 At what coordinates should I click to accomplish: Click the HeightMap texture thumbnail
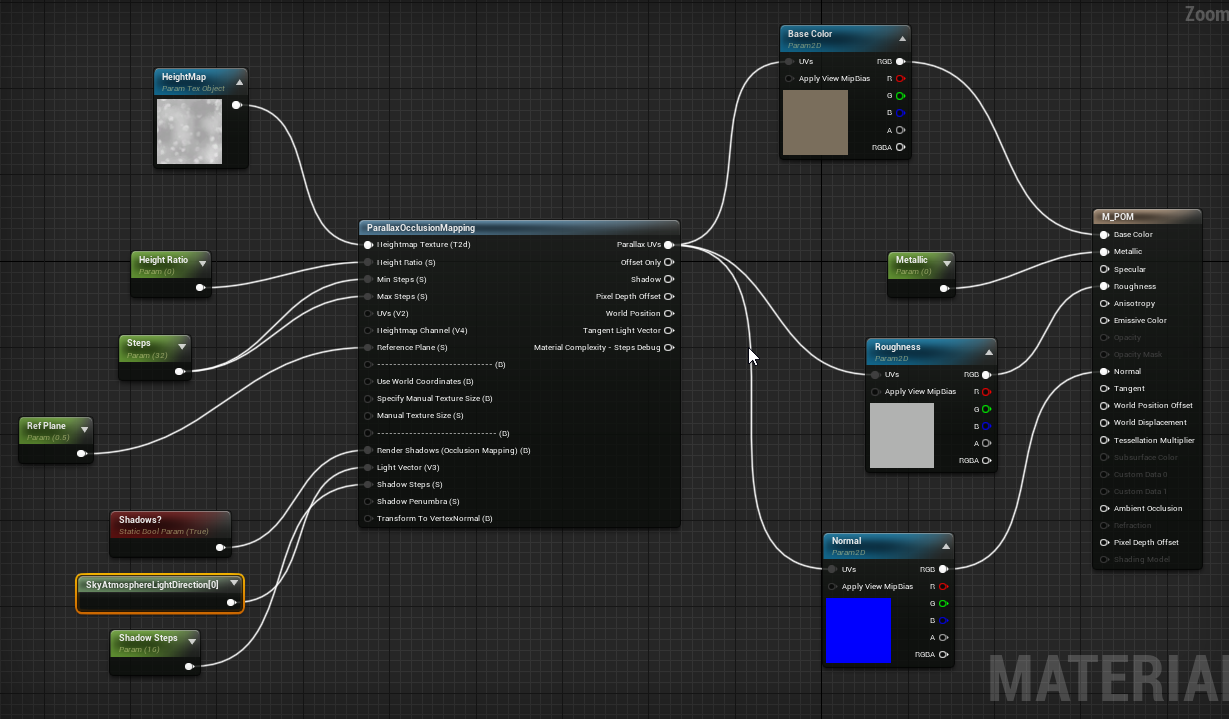tap(189, 131)
